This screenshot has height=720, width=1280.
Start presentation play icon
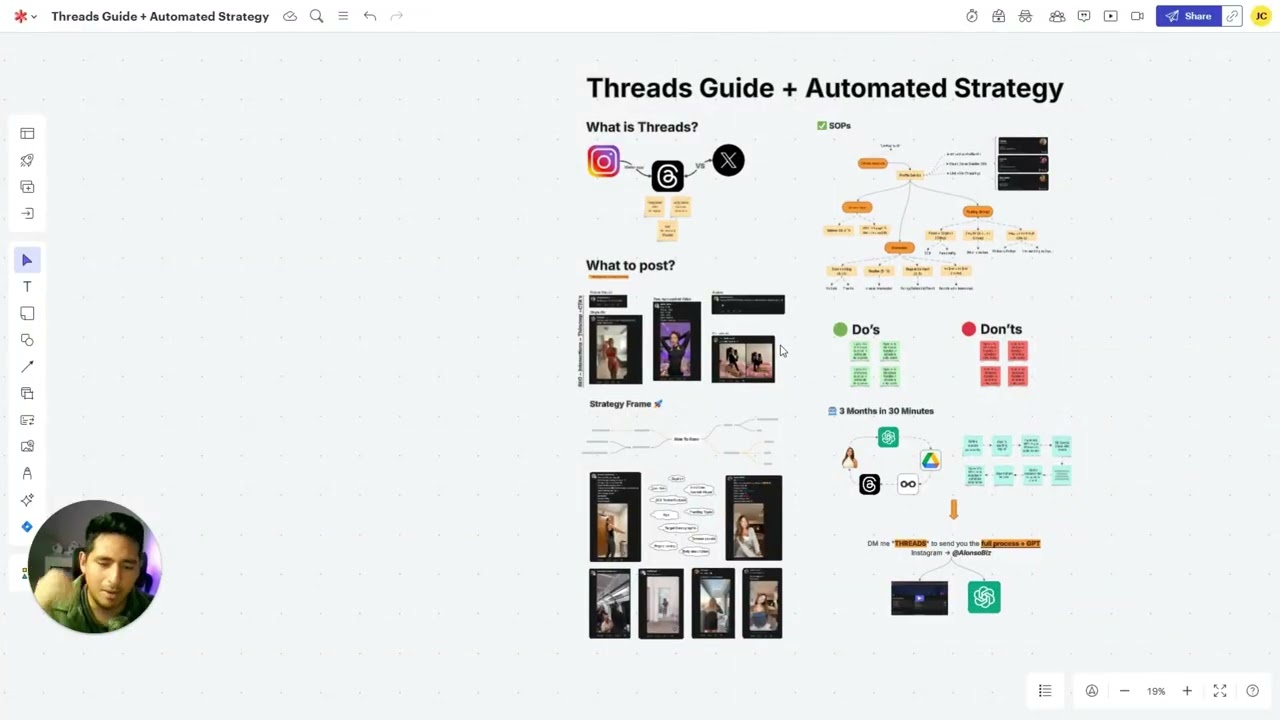pyautogui.click(x=1110, y=16)
